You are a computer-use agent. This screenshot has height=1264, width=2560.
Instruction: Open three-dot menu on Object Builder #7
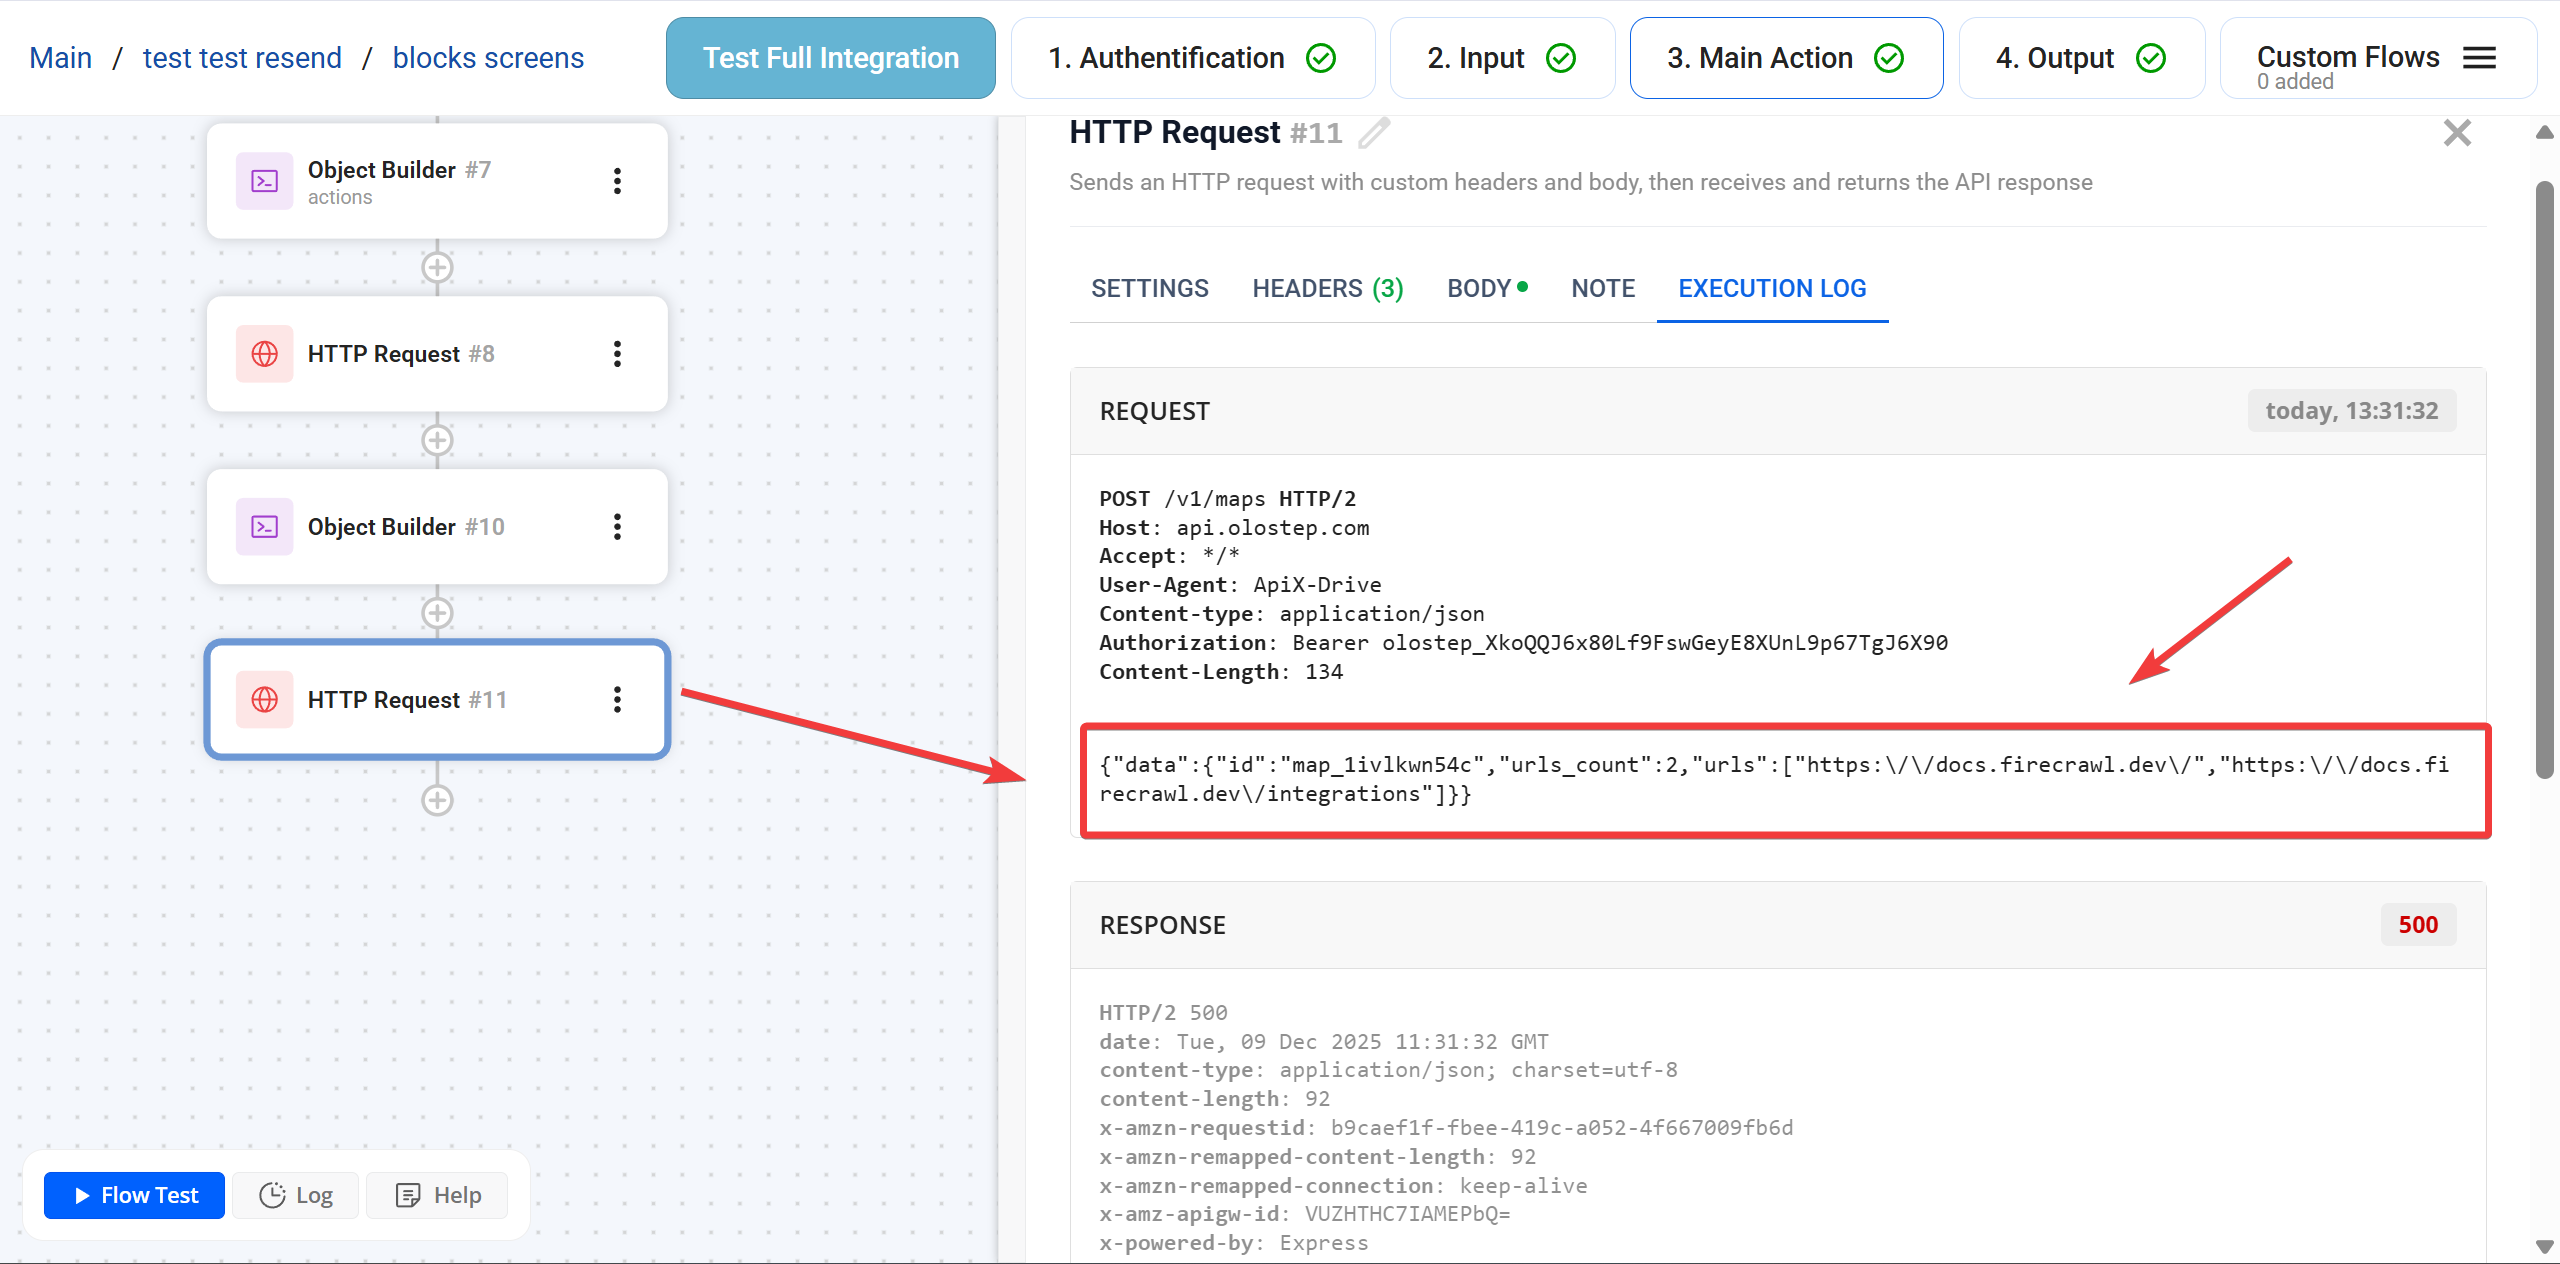coord(617,181)
